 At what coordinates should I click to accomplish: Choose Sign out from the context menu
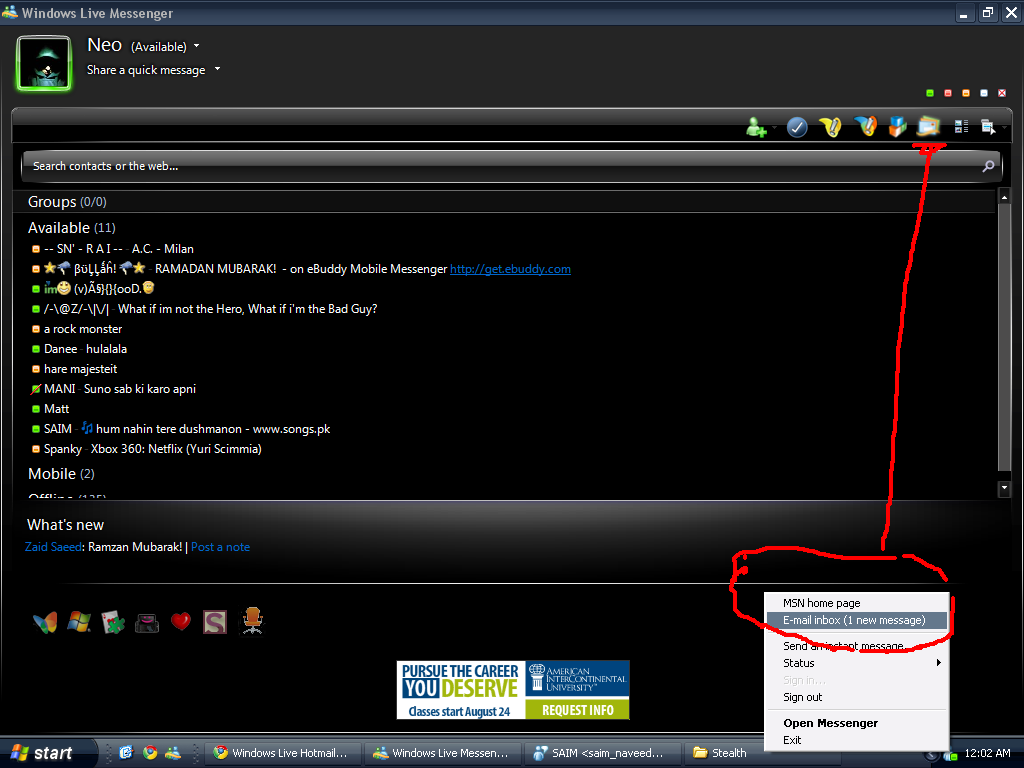(x=802, y=697)
